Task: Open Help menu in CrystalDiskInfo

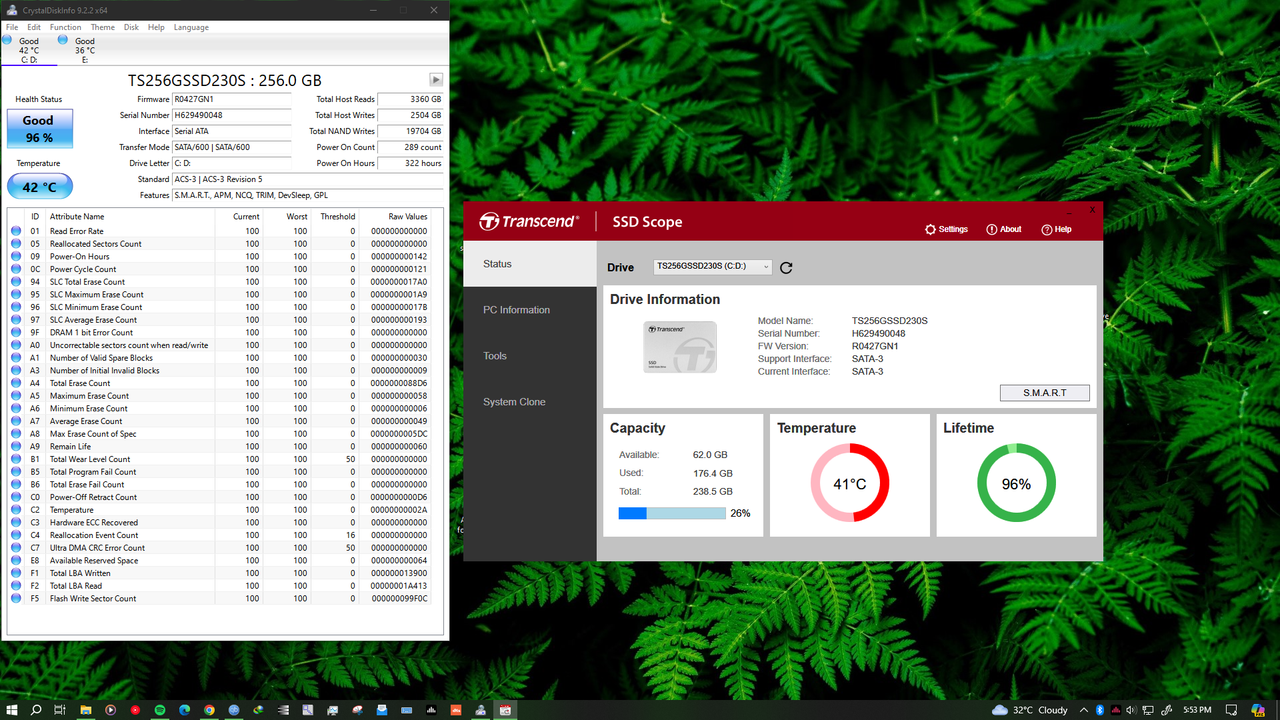Action: (x=156, y=27)
